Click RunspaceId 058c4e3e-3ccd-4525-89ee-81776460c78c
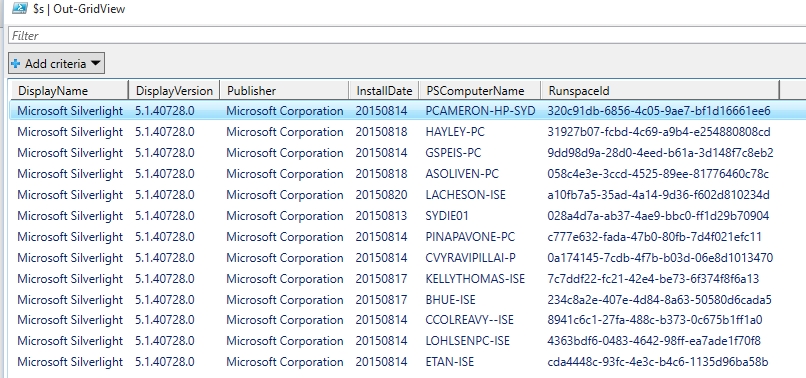806x378 pixels. pos(658,174)
